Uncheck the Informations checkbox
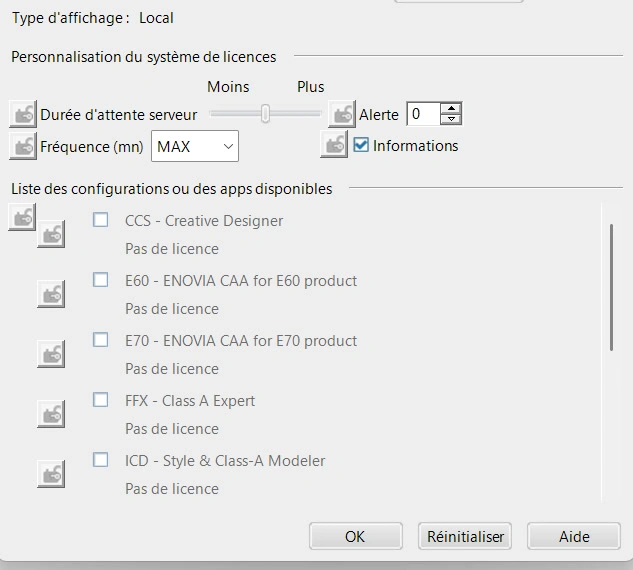 (x=362, y=145)
